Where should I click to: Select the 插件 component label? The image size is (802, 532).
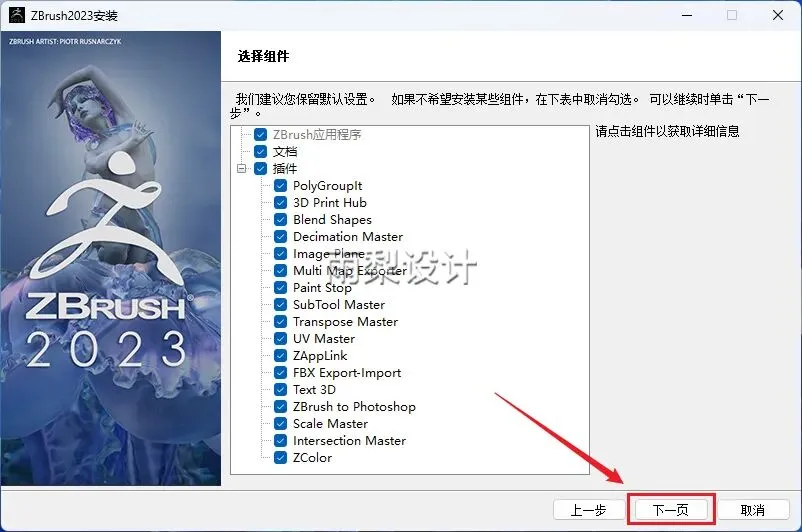click(x=285, y=168)
